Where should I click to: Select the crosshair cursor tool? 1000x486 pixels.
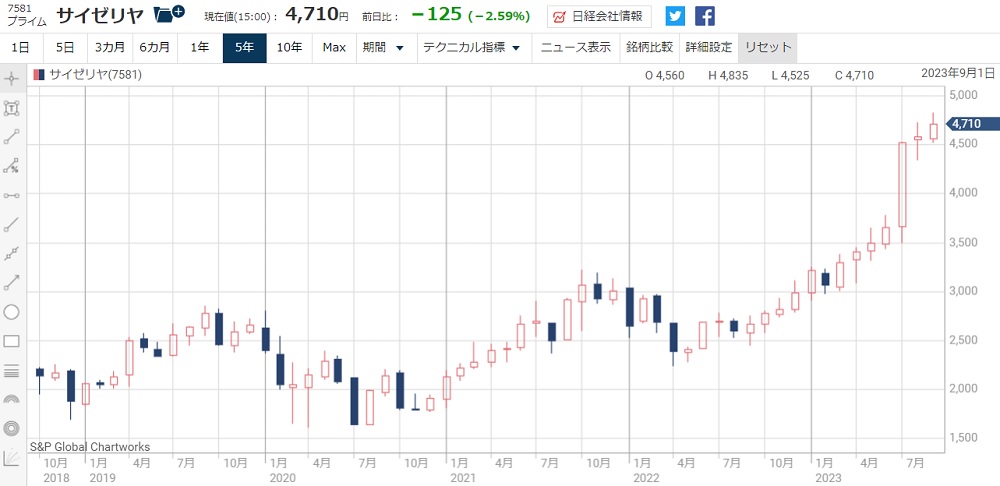pyautogui.click(x=11, y=79)
